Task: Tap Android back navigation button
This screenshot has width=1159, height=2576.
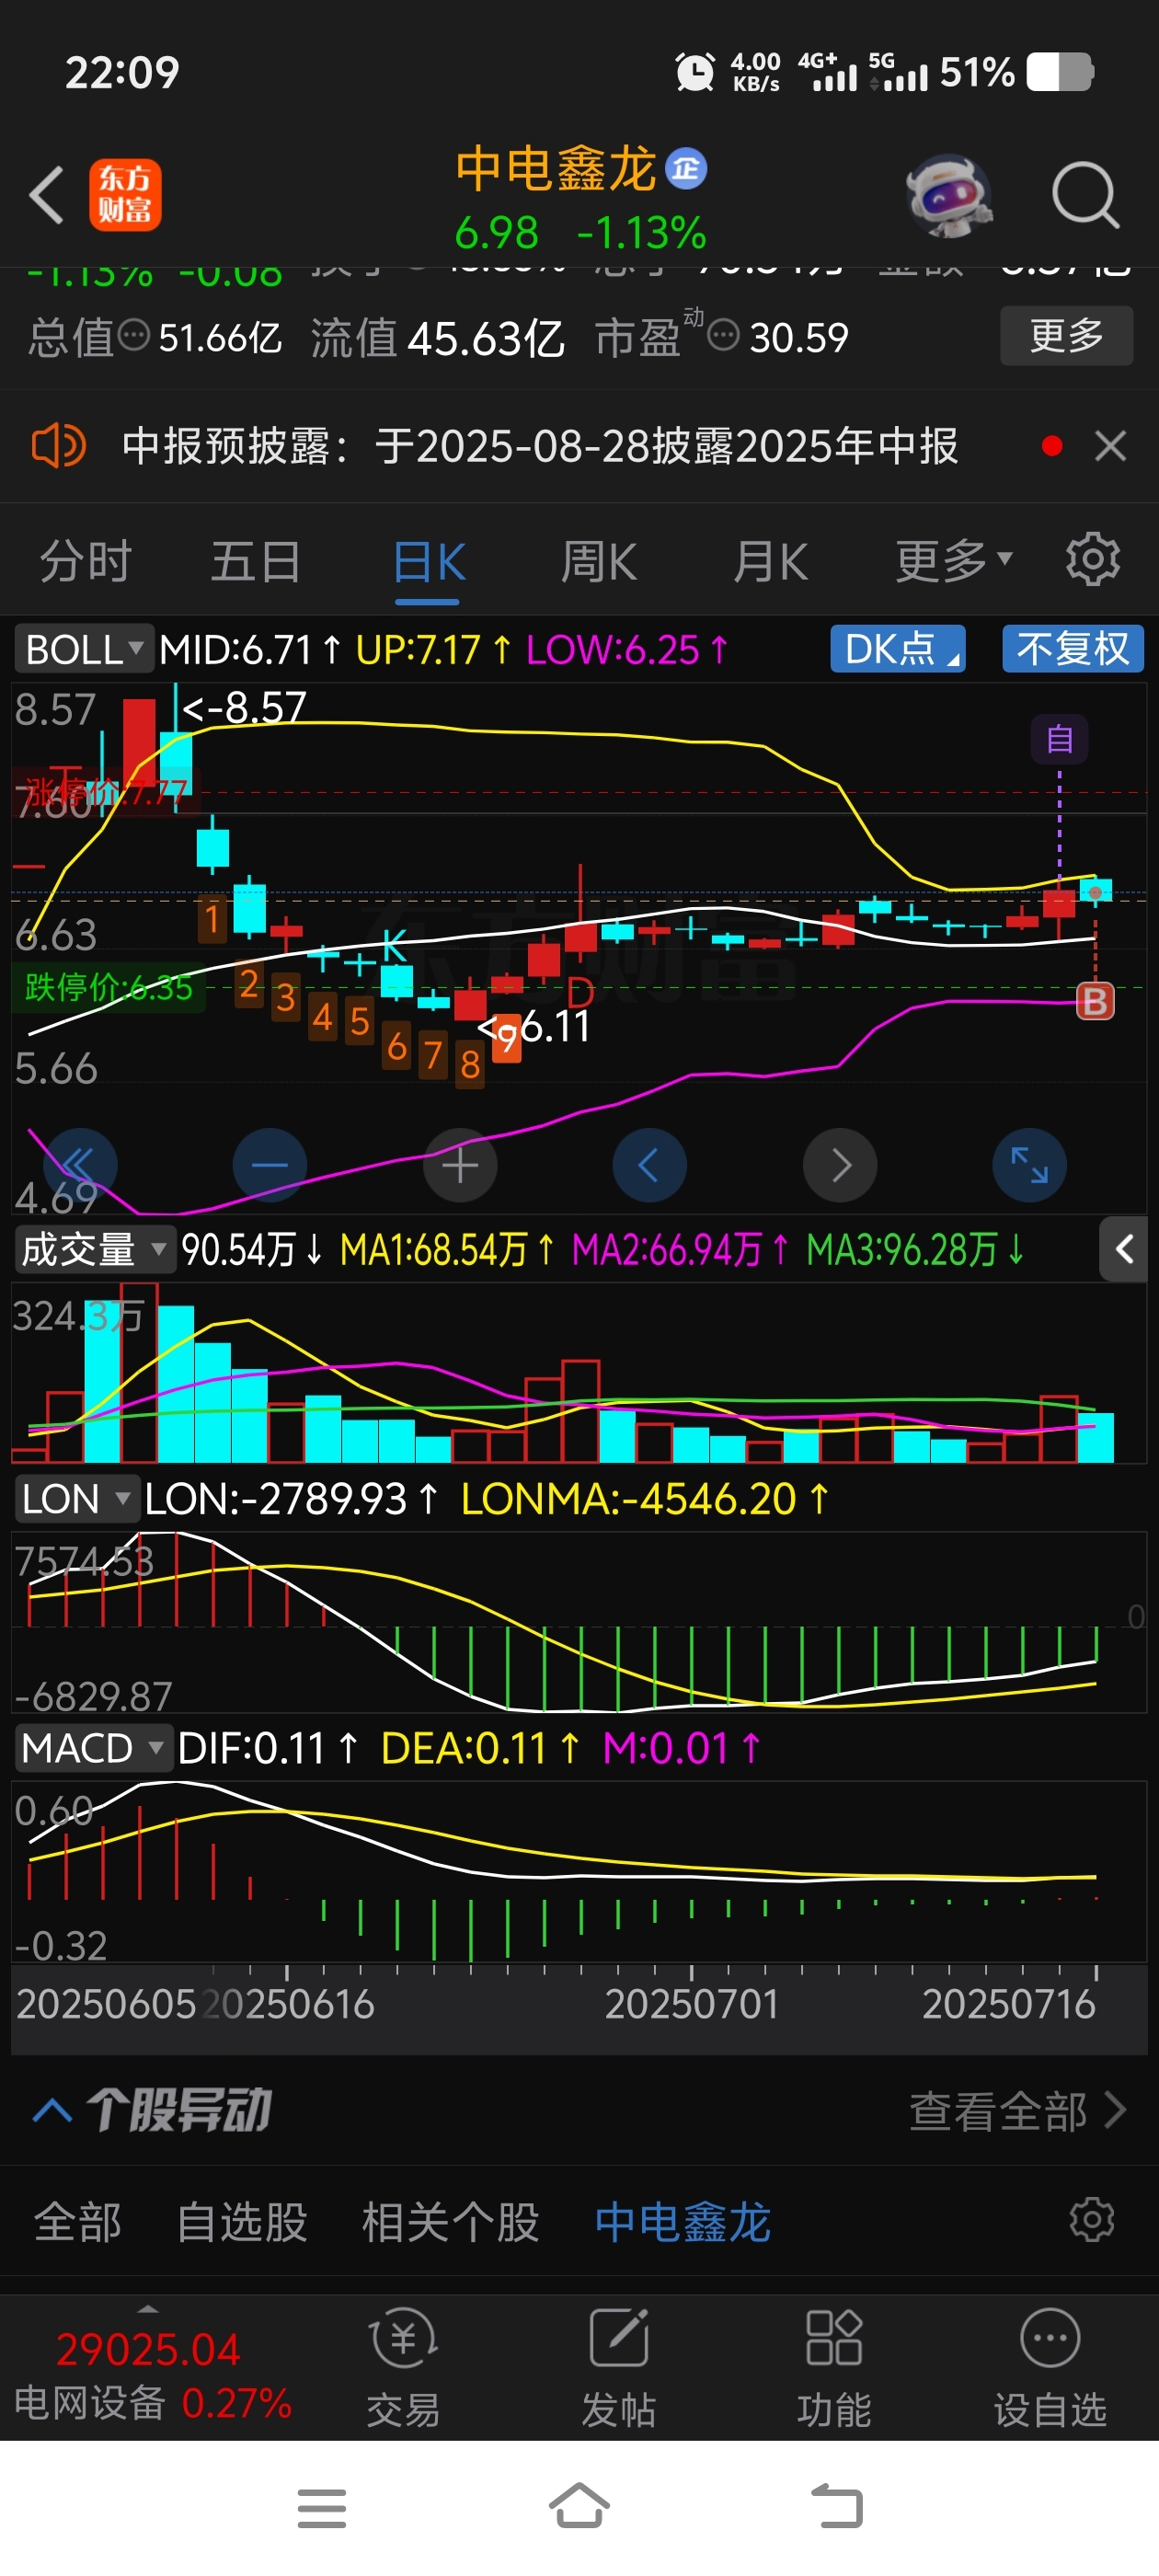Action: [x=836, y=2507]
